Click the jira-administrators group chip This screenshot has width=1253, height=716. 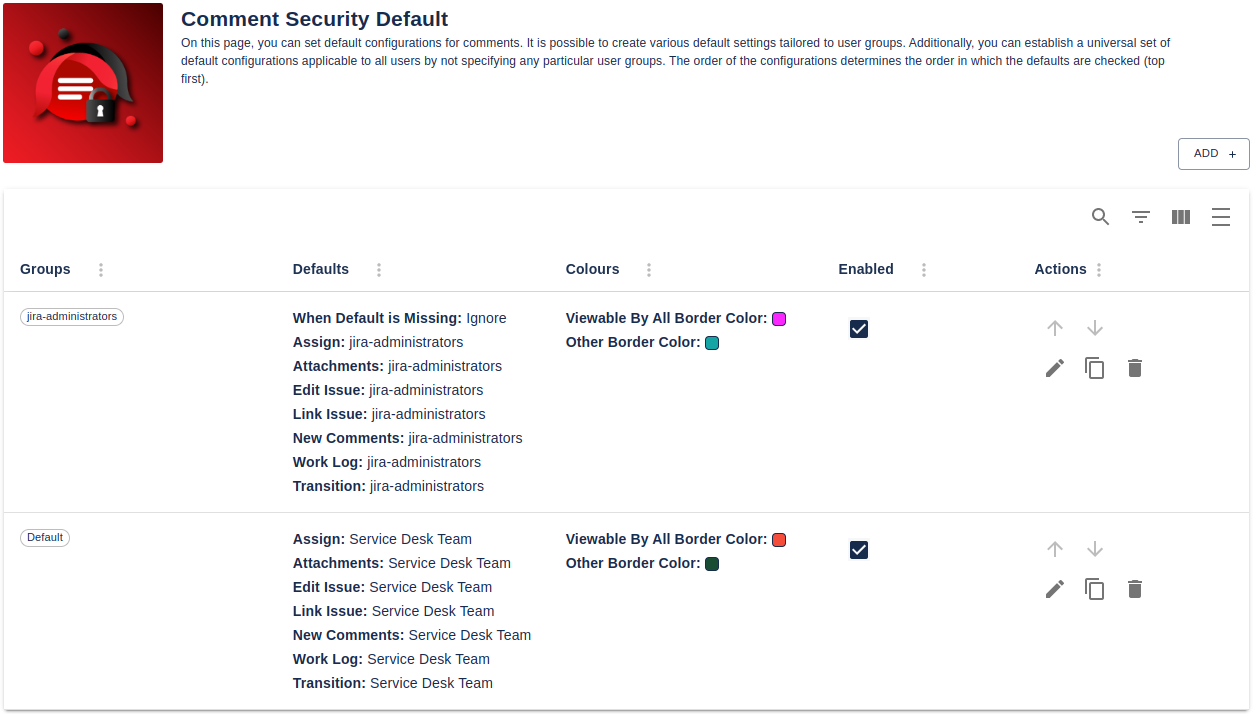(71, 316)
